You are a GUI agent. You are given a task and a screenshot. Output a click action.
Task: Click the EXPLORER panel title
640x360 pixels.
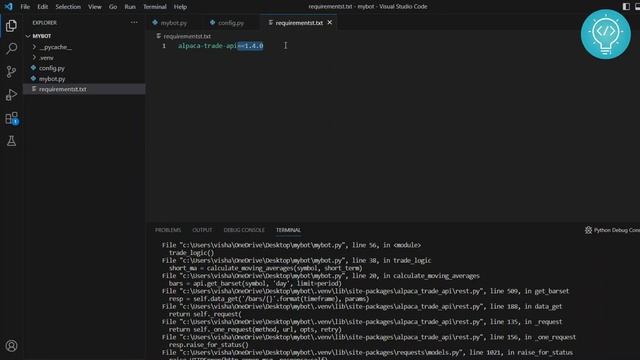(44, 23)
